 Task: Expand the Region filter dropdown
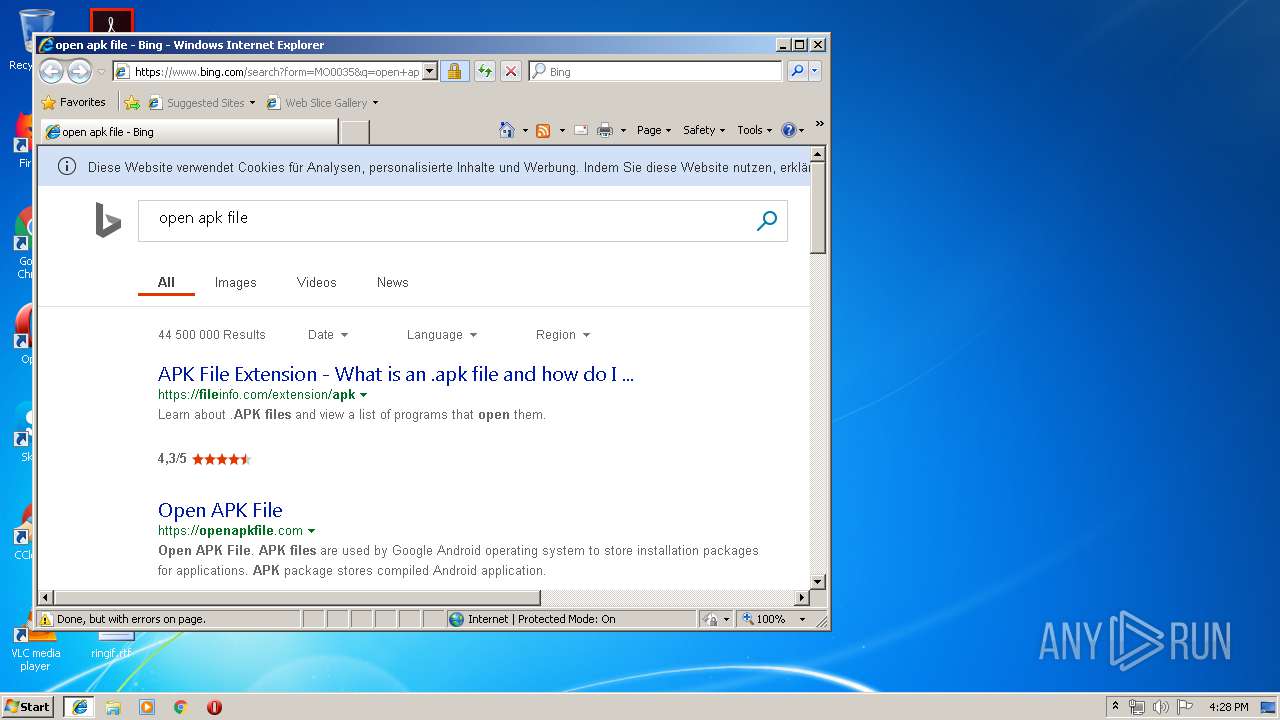click(563, 335)
